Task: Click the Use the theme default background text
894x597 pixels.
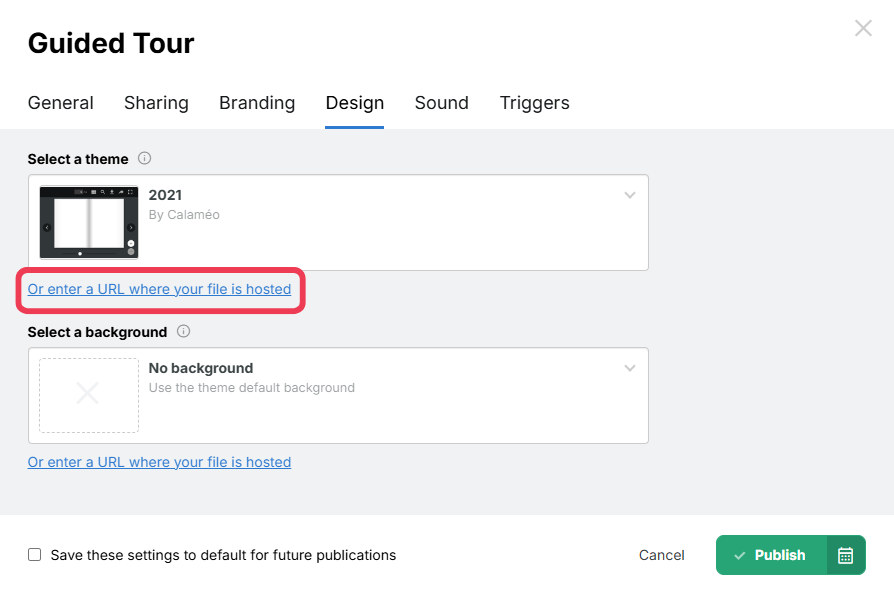Action: click(x=252, y=388)
